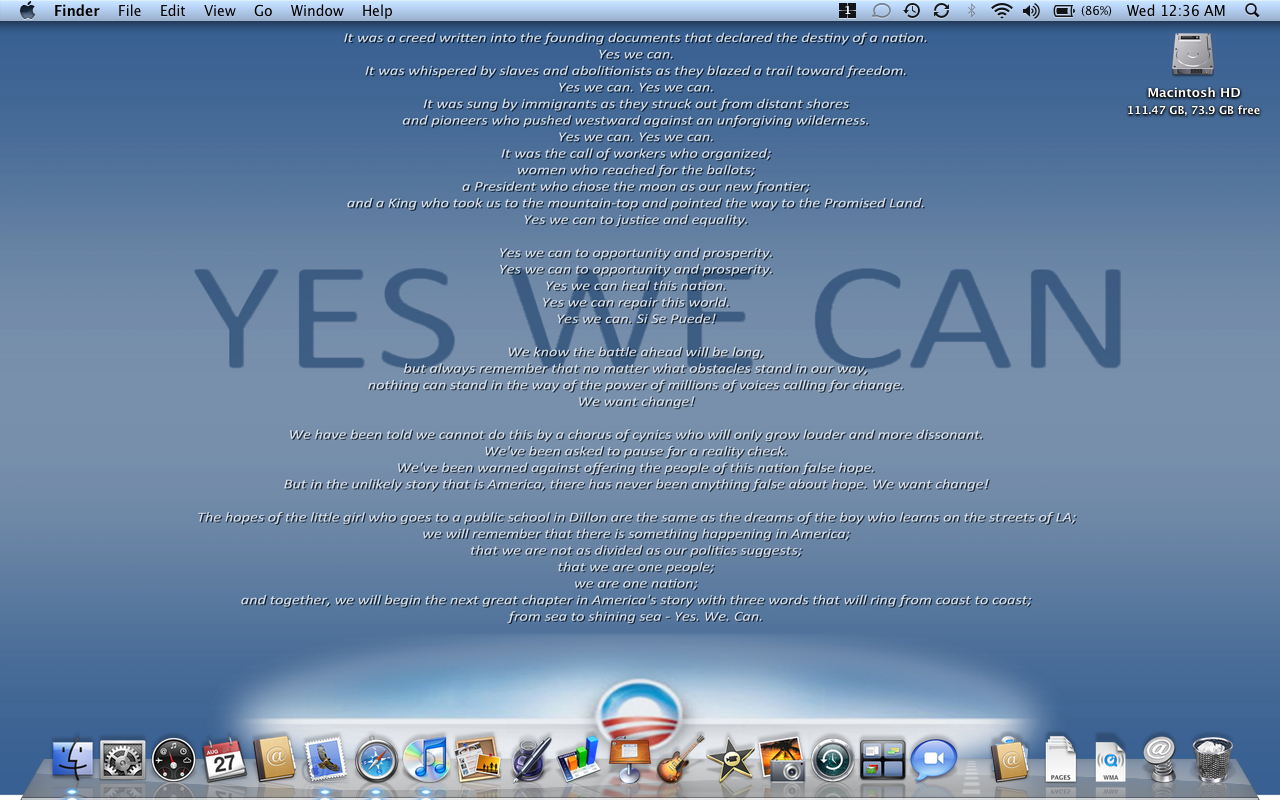The height and width of the screenshot is (800, 1280).
Task: Open the @ spring stack icon
Action: (x=1160, y=760)
